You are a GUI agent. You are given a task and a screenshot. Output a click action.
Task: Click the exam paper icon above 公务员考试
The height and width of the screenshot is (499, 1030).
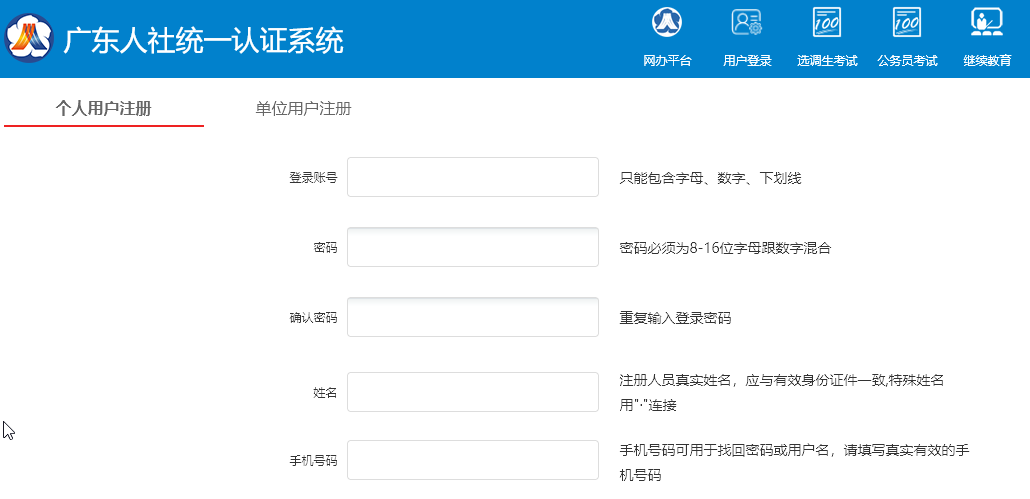[907, 21]
